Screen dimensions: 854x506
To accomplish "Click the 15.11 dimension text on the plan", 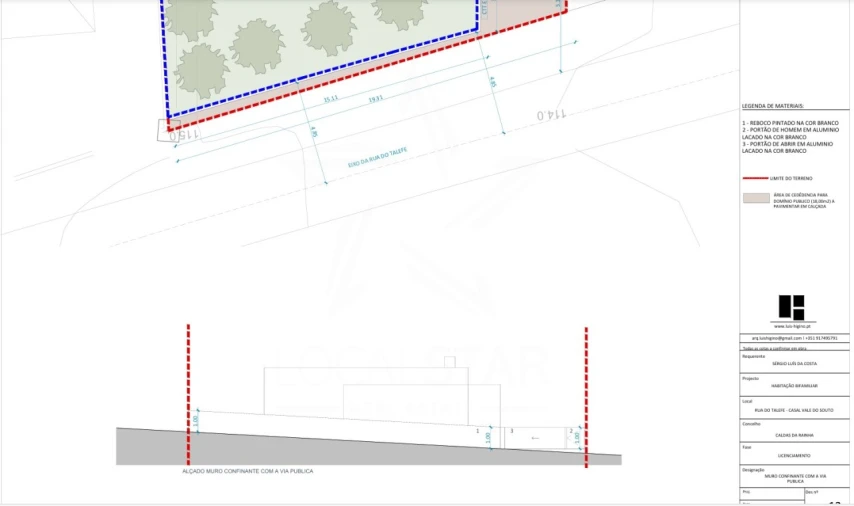I will pos(330,100).
